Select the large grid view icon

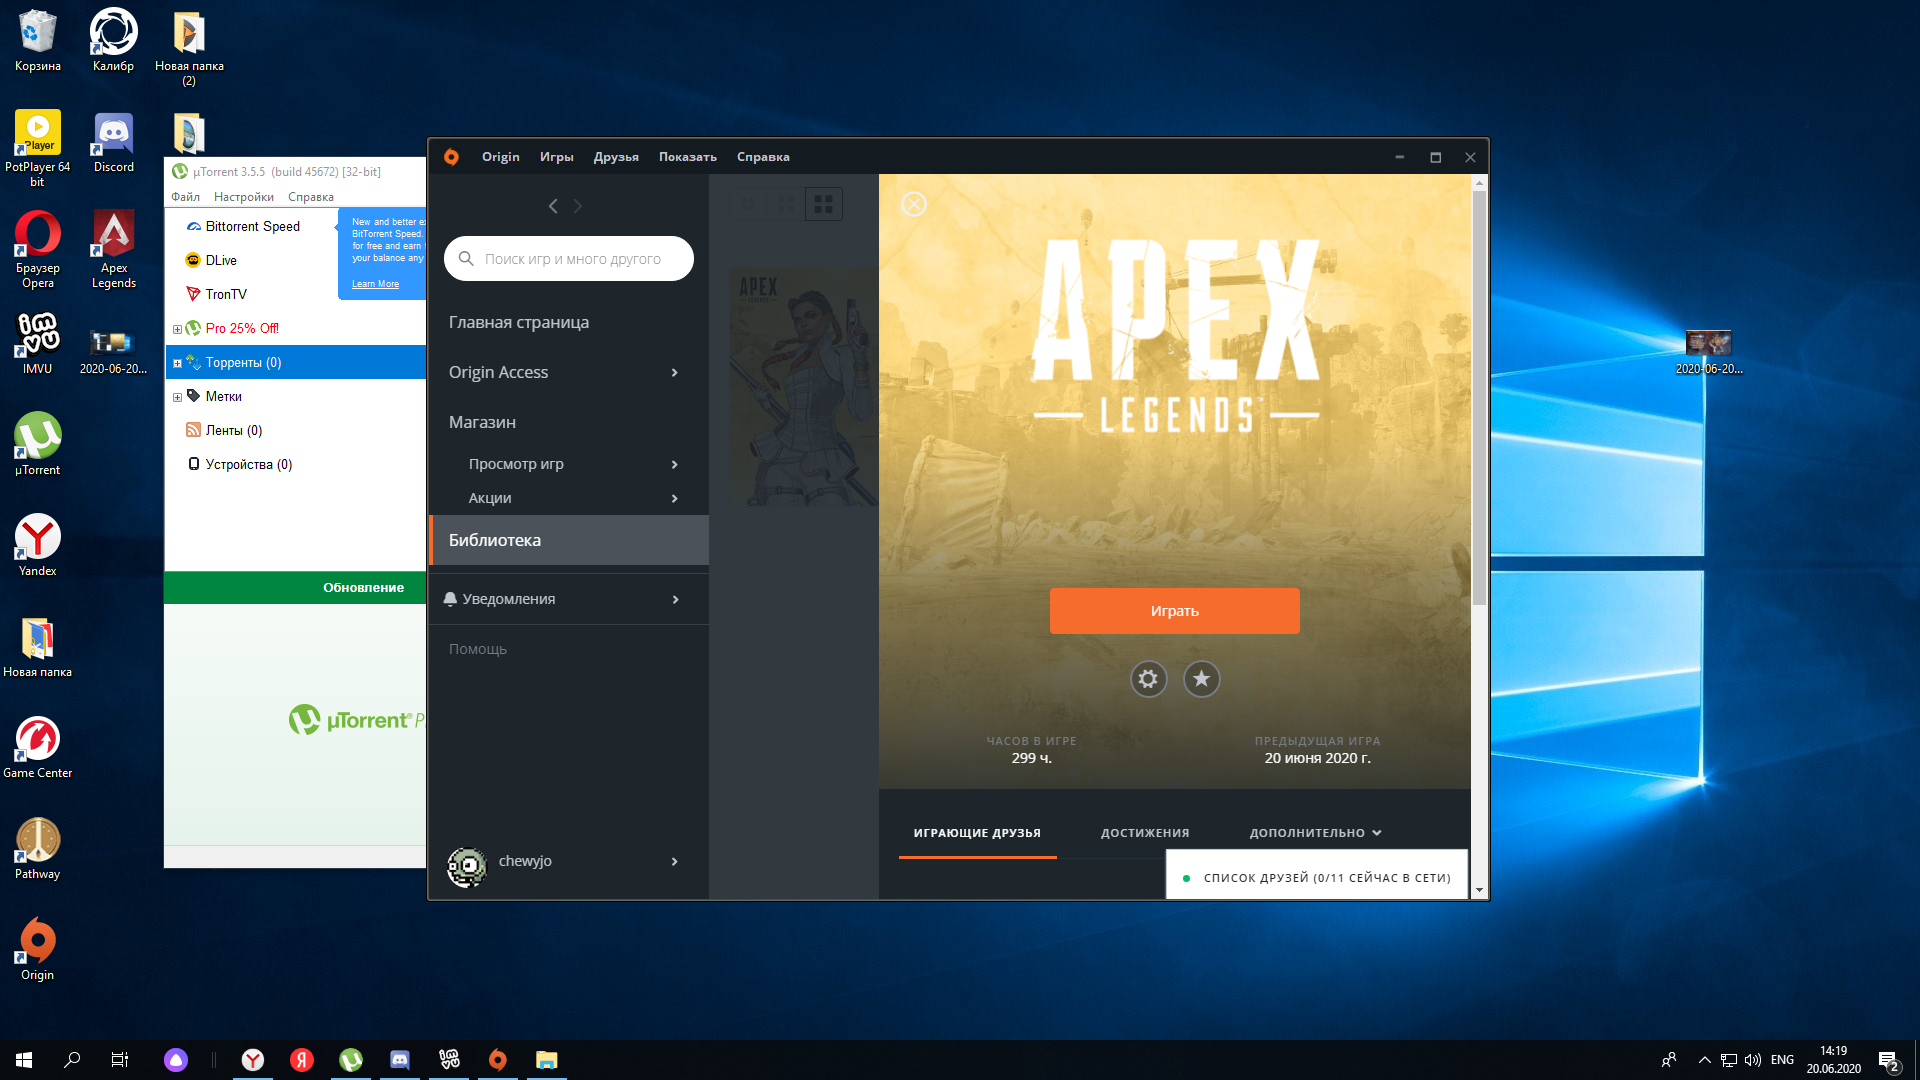click(823, 204)
